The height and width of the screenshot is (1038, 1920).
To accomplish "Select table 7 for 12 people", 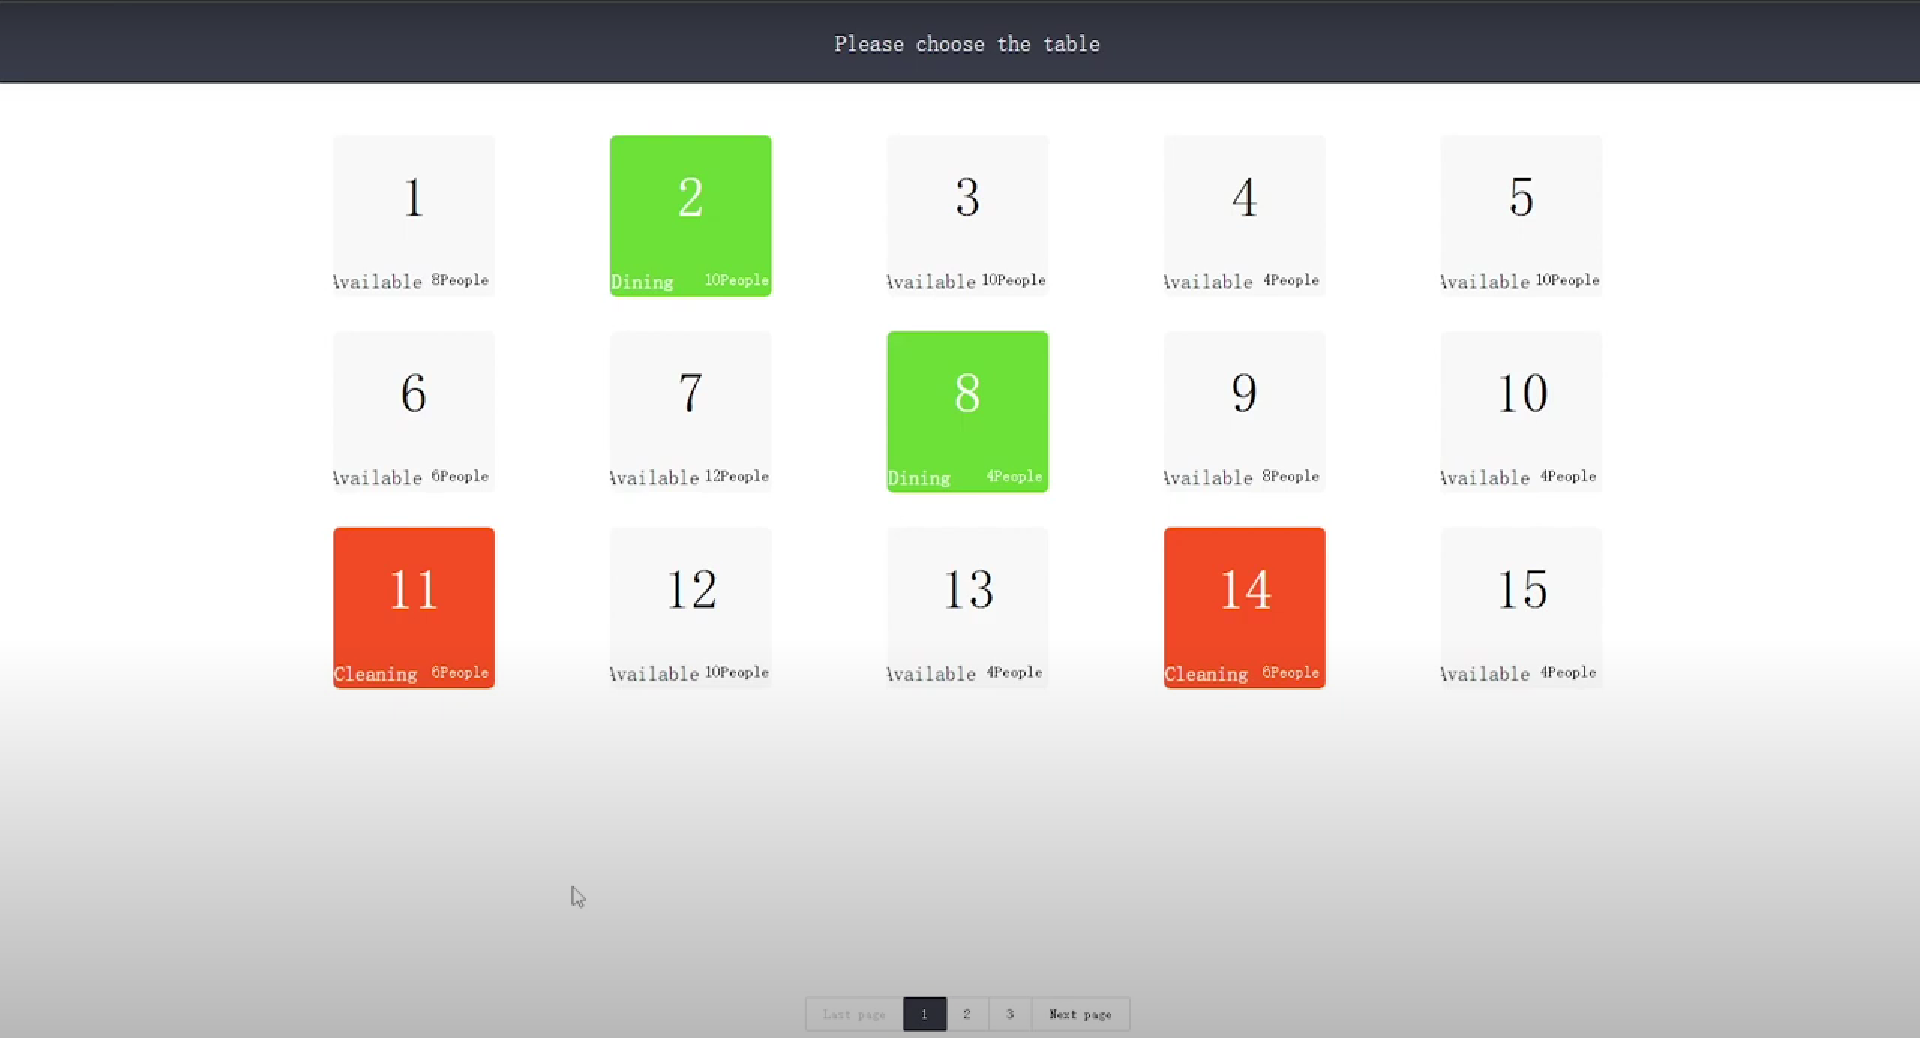I will (691, 411).
